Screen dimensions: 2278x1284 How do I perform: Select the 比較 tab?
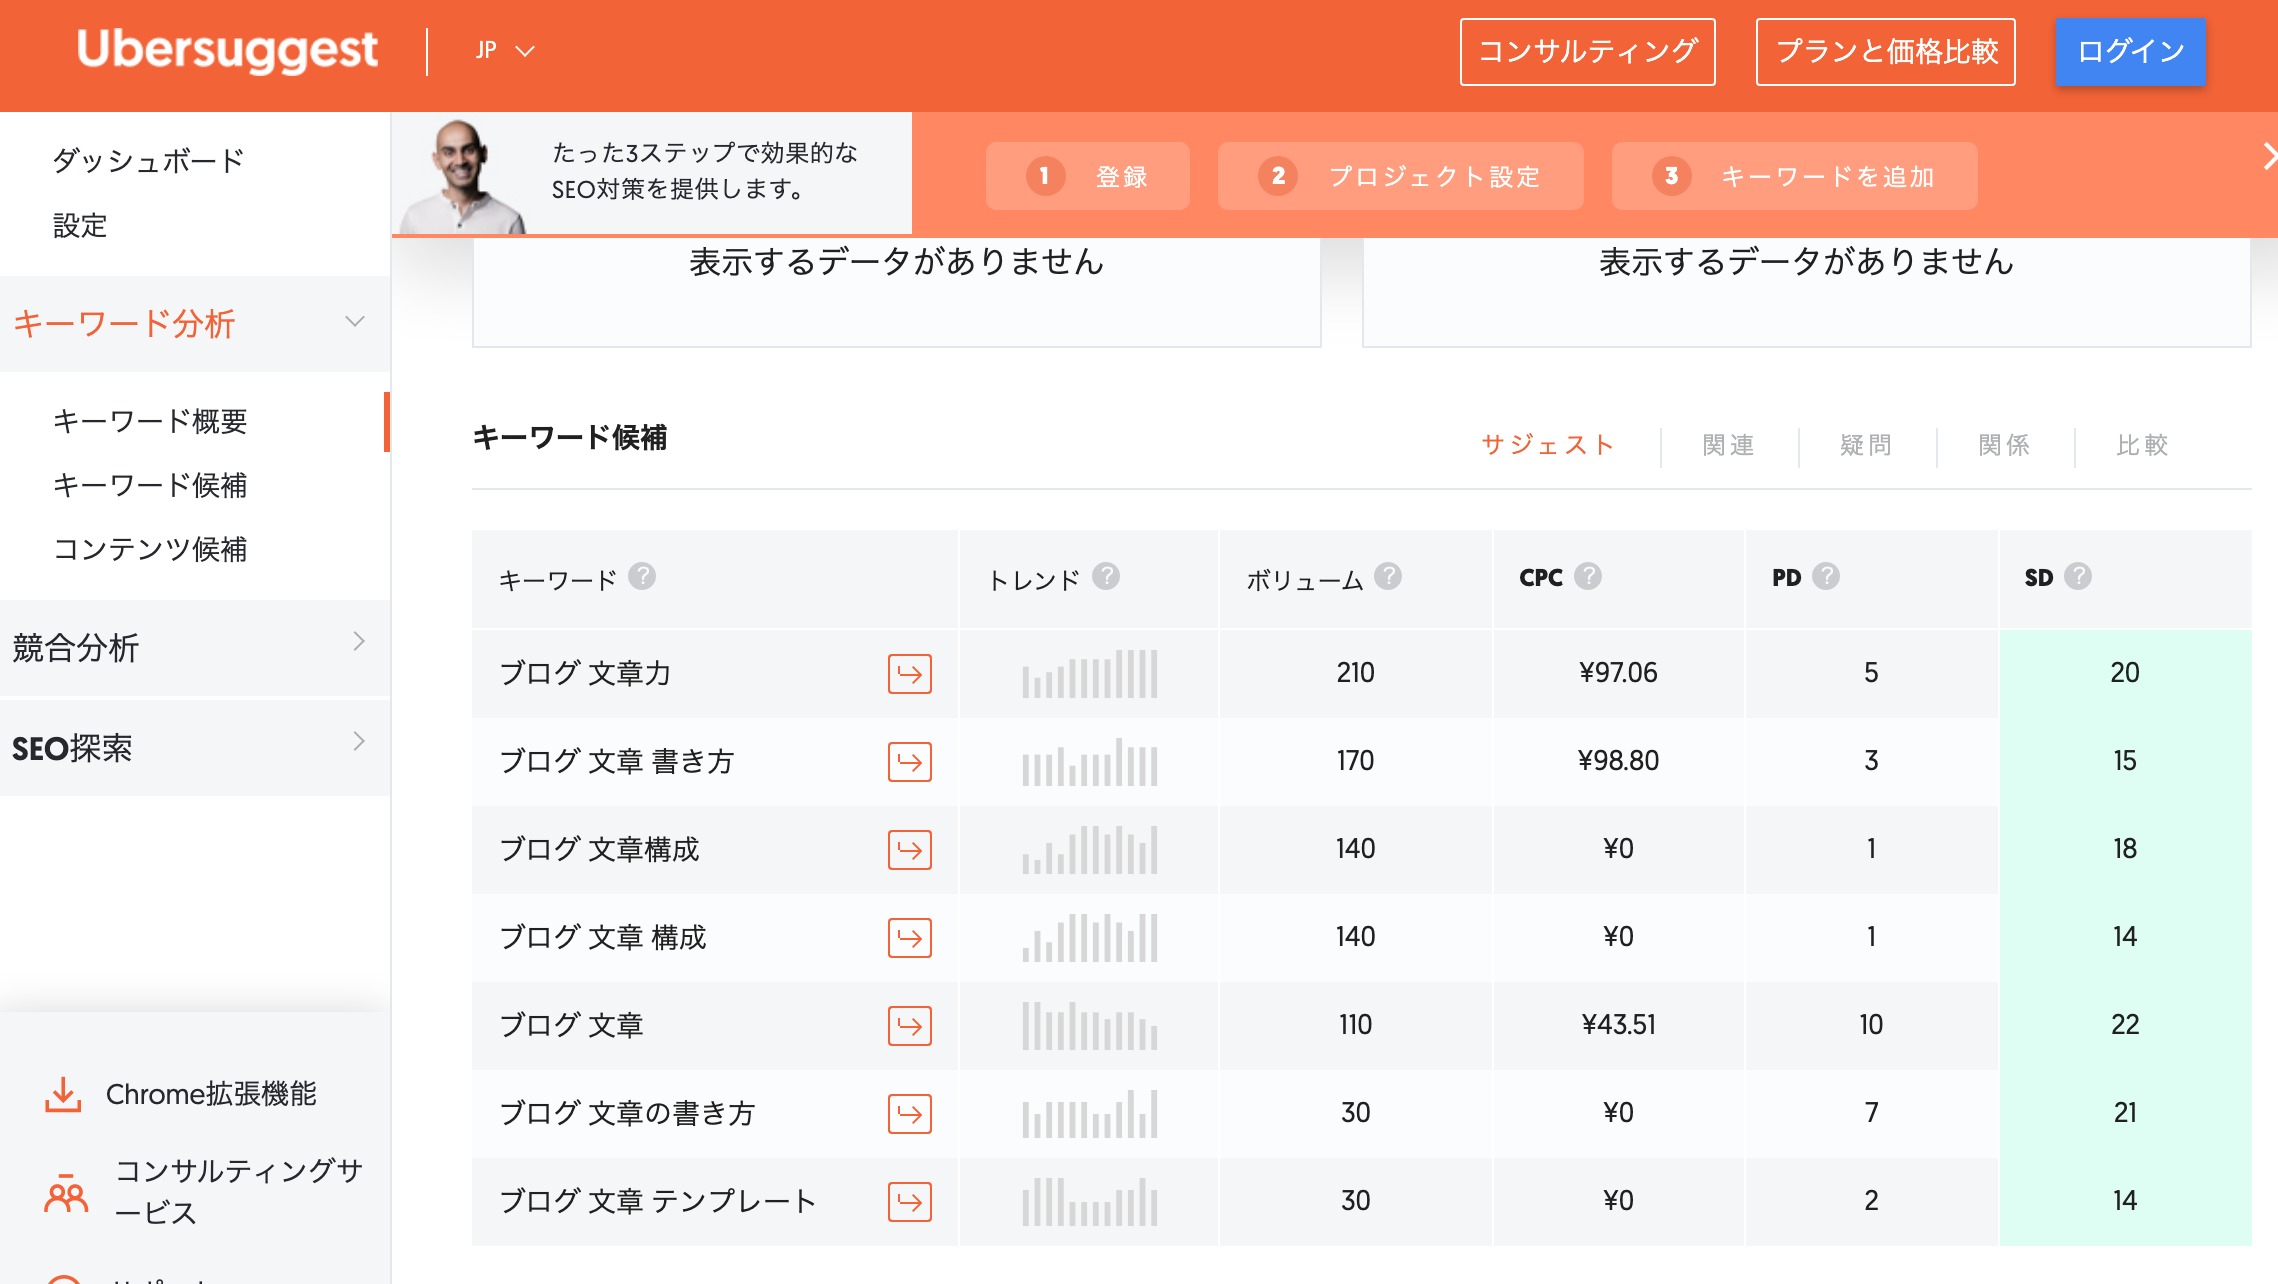pos(2142,446)
